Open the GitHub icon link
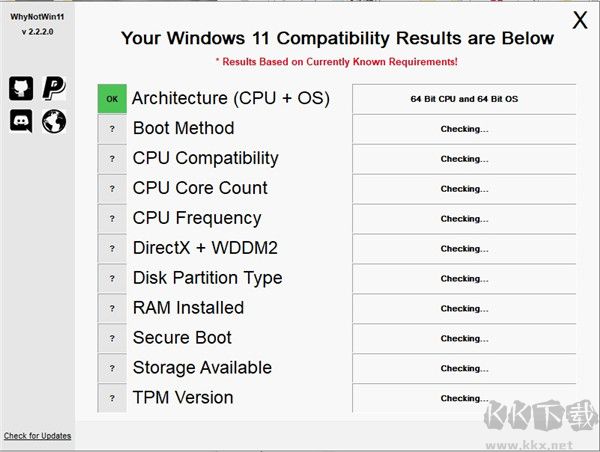The width and height of the screenshot is (600, 452). click(x=21, y=88)
